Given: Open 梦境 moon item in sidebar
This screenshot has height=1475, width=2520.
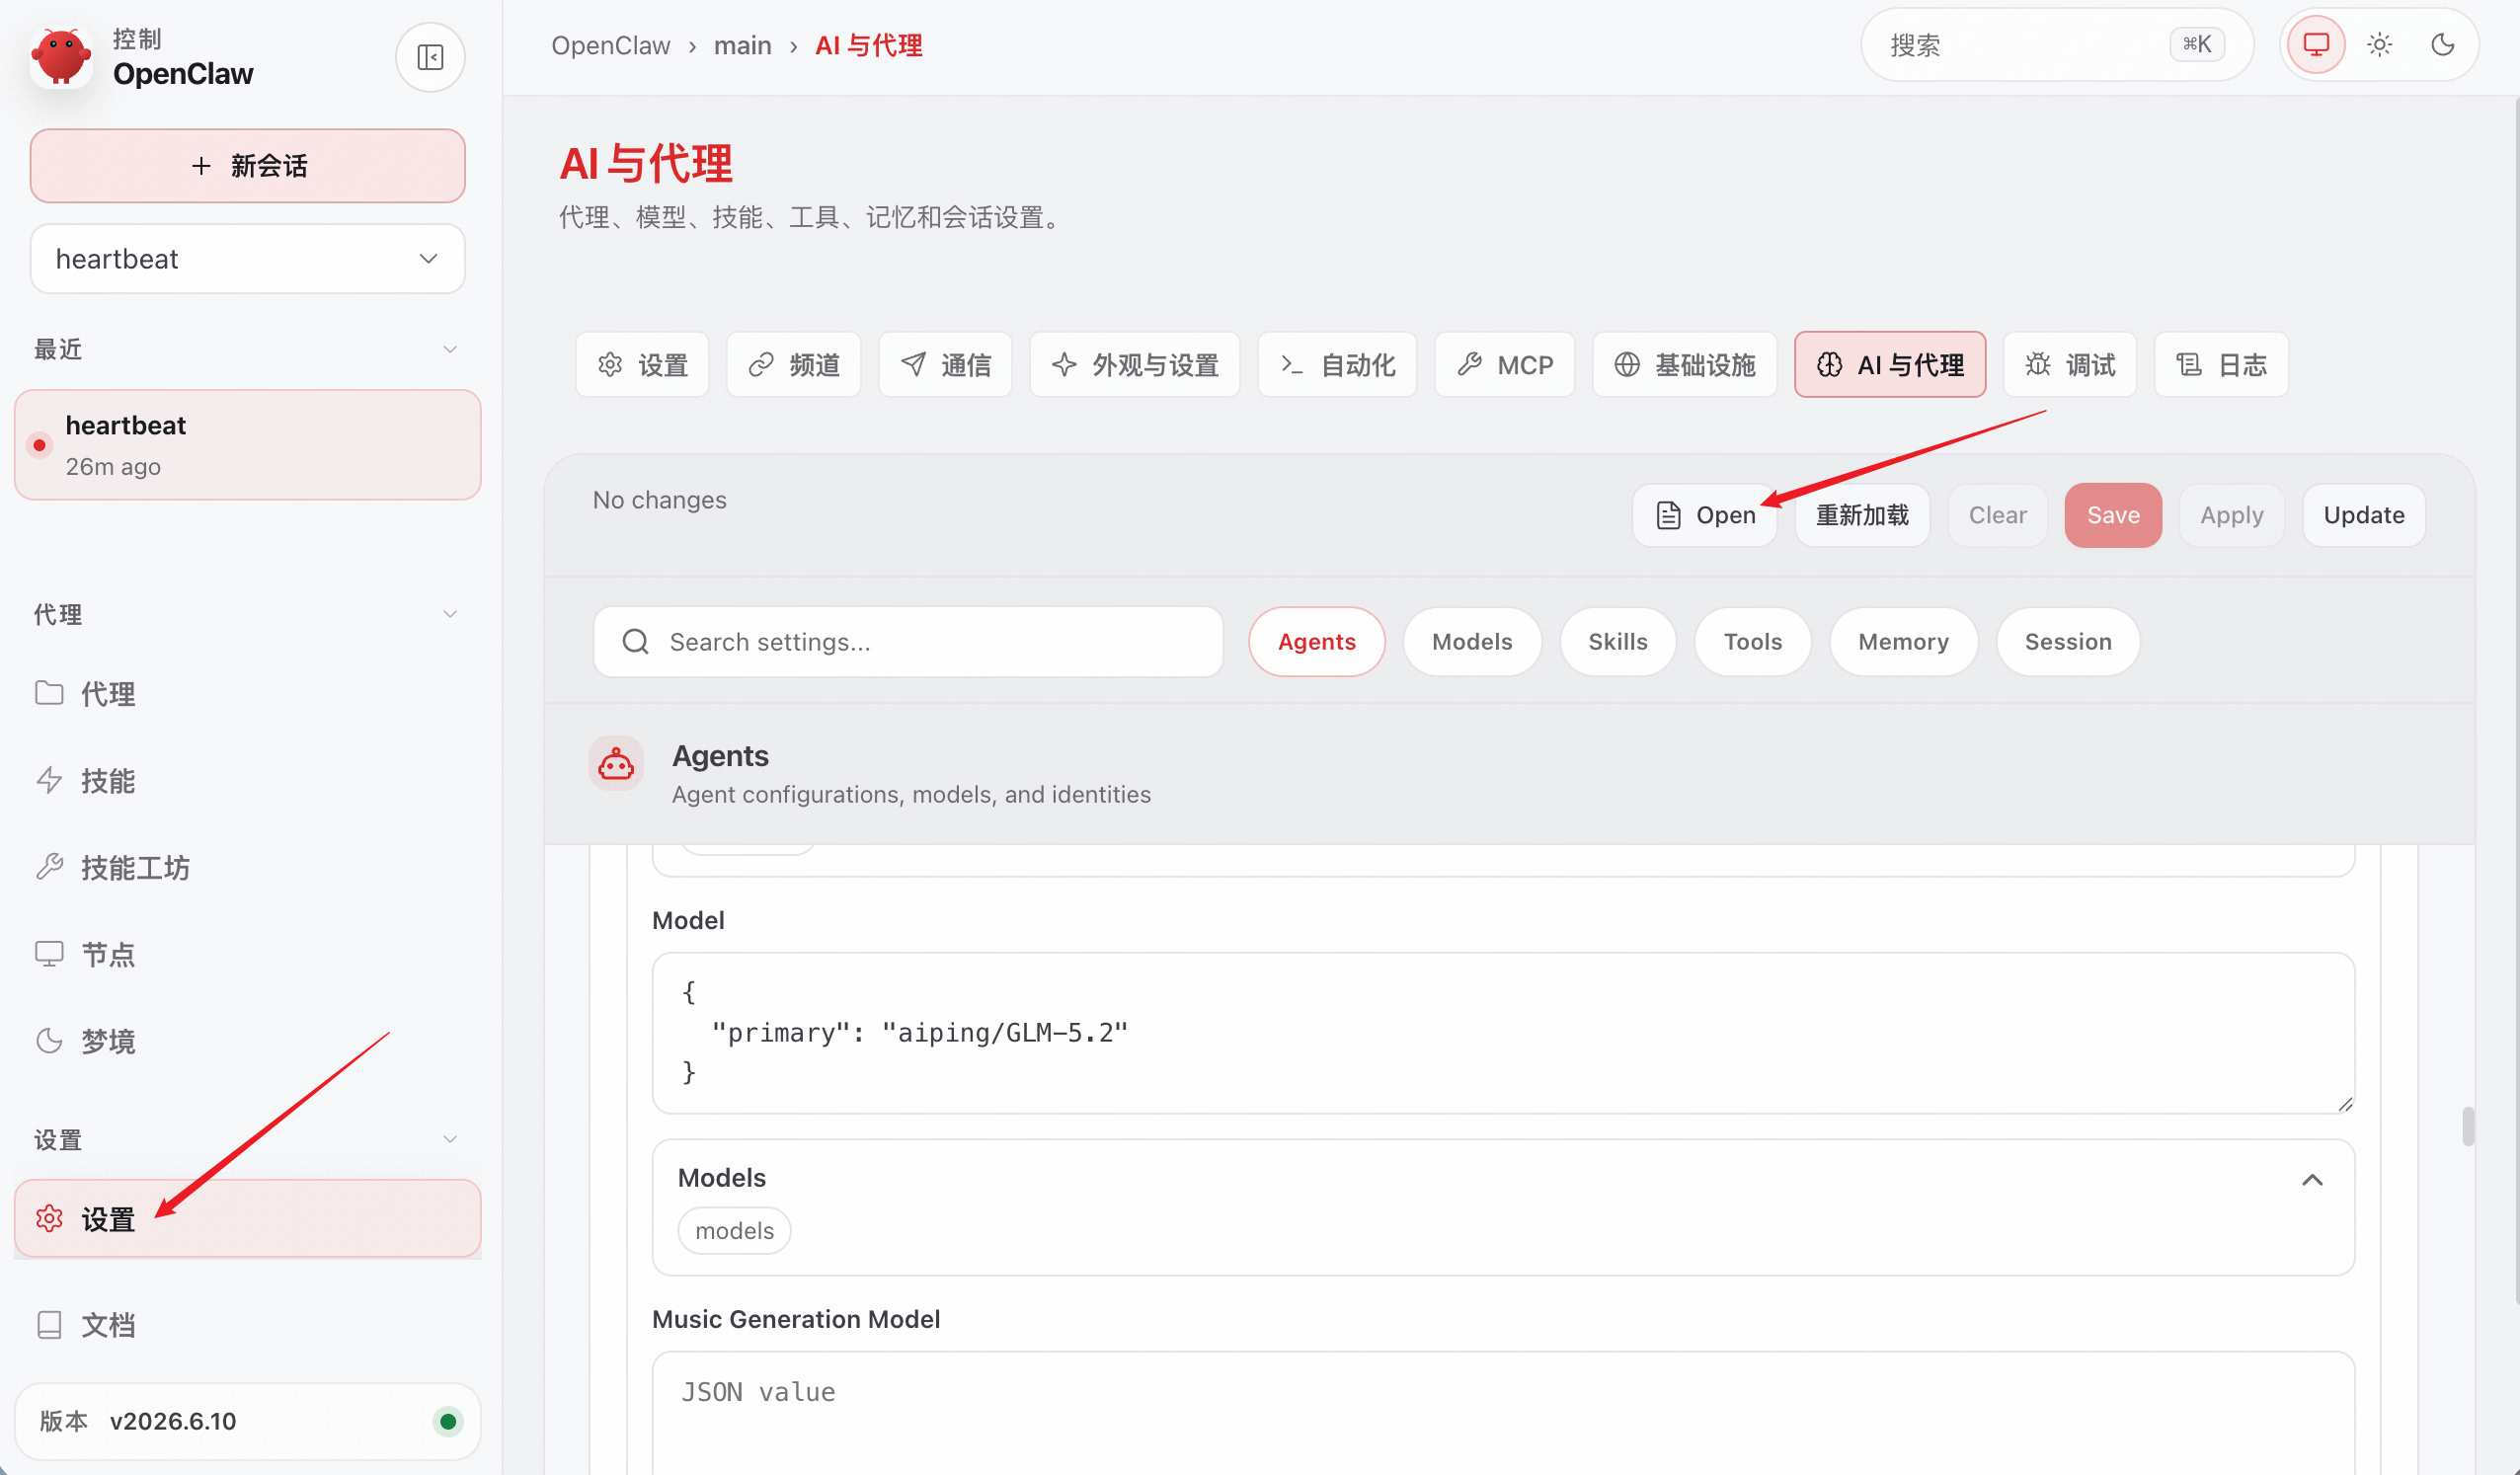Looking at the screenshot, I should [x=247, y=1041].
